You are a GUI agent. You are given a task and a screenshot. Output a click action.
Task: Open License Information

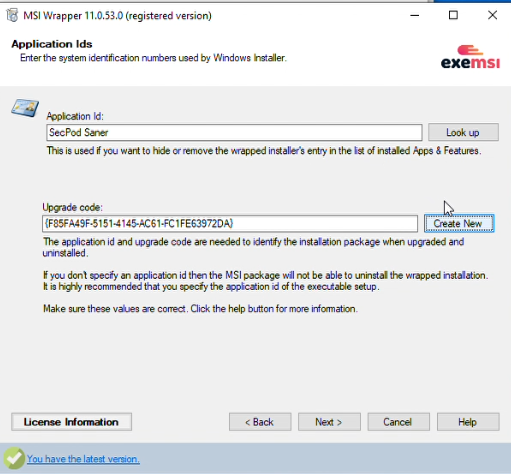pyautogui.click(x=71, y=422)
